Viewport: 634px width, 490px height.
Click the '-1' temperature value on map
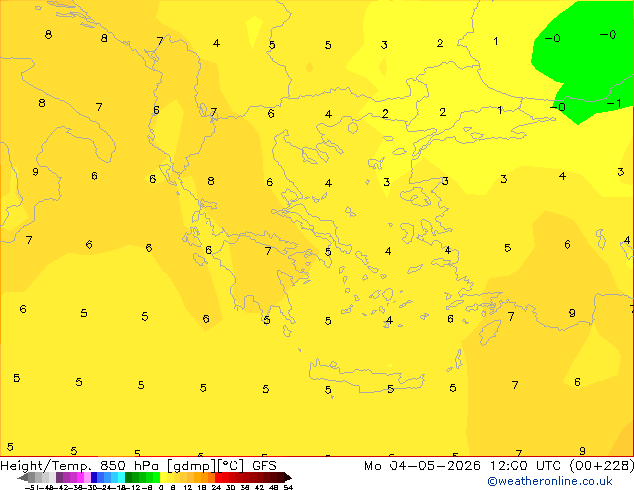pyautogui.click(x=614, y=103)
